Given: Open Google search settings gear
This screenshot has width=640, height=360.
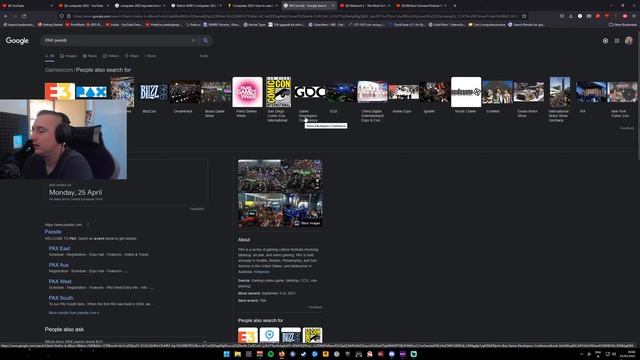Looking at the screenshot, I should (605, 41).
